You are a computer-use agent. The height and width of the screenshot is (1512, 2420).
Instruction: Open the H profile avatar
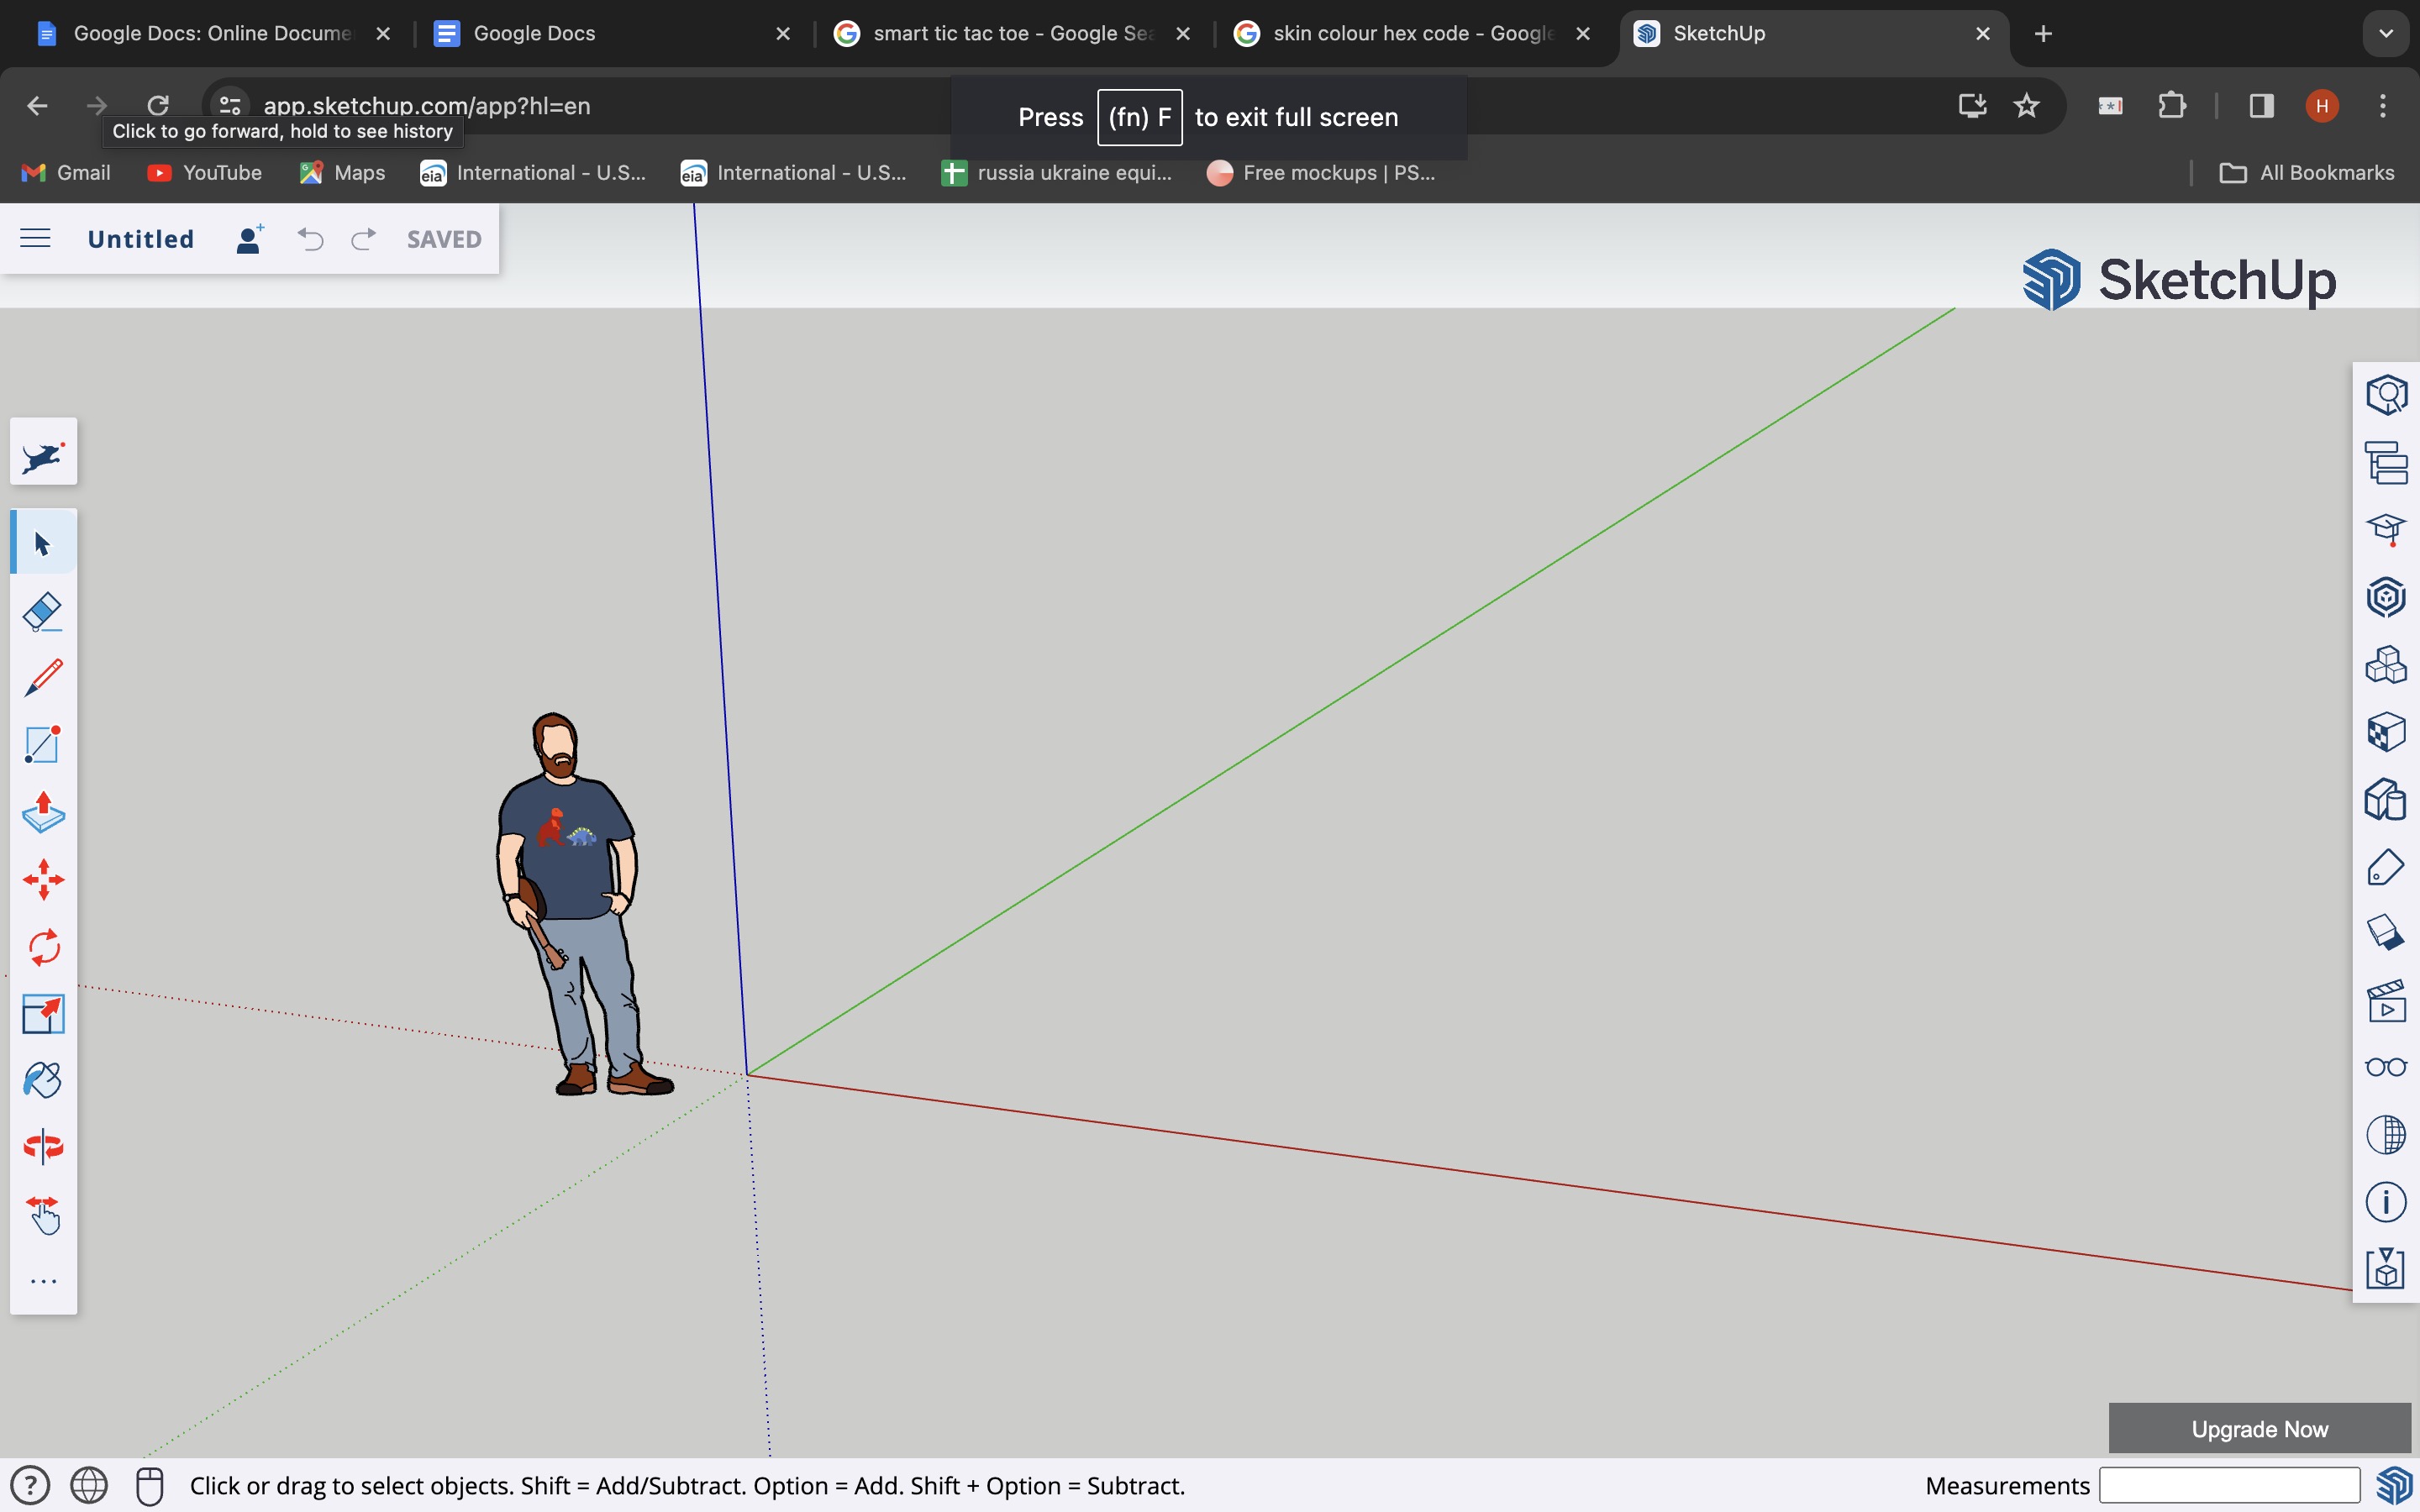tap(2322, 105)
